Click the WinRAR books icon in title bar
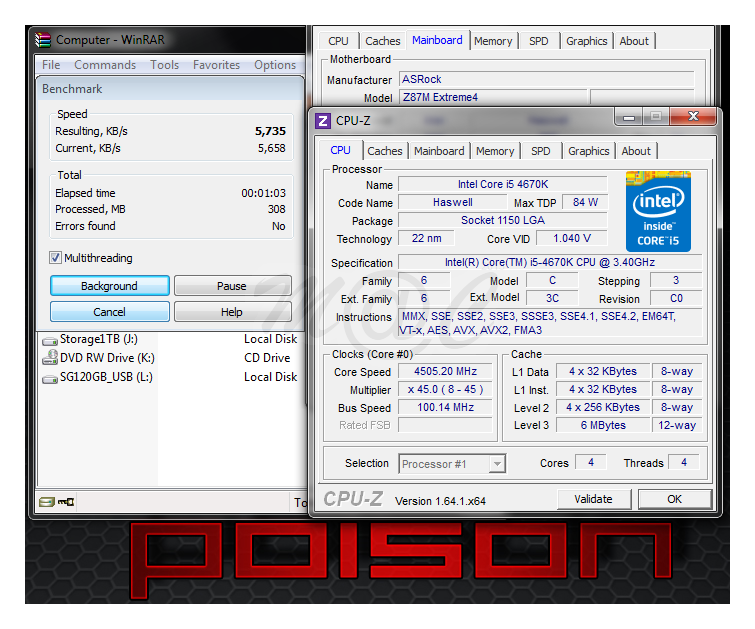This screenshot has height=629, width=755. point(43,40)
